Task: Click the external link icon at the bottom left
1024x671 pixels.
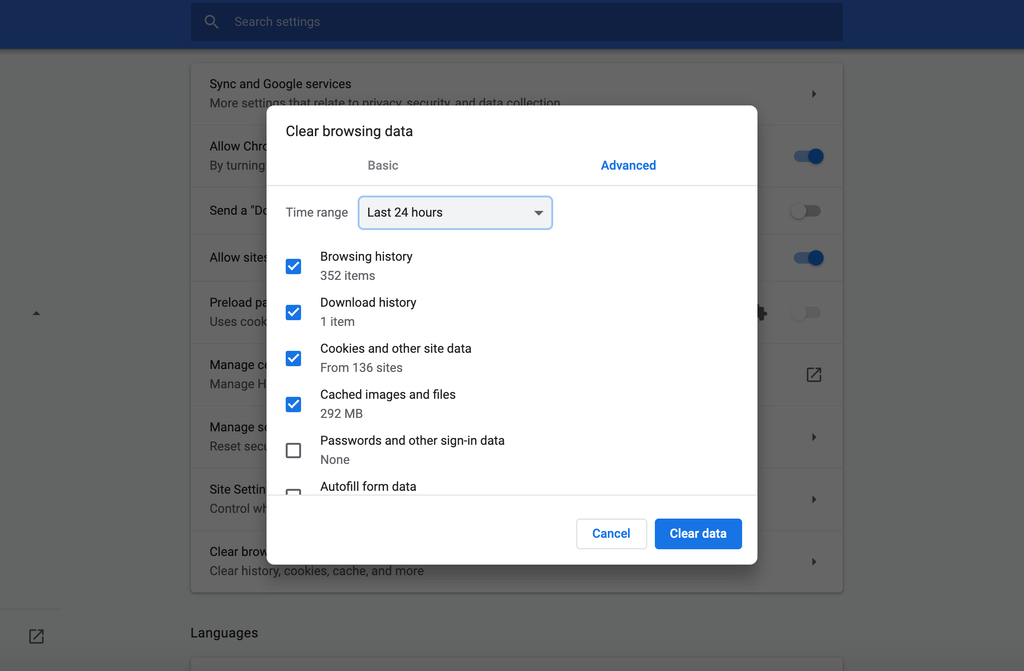Action: coord(36,636)
